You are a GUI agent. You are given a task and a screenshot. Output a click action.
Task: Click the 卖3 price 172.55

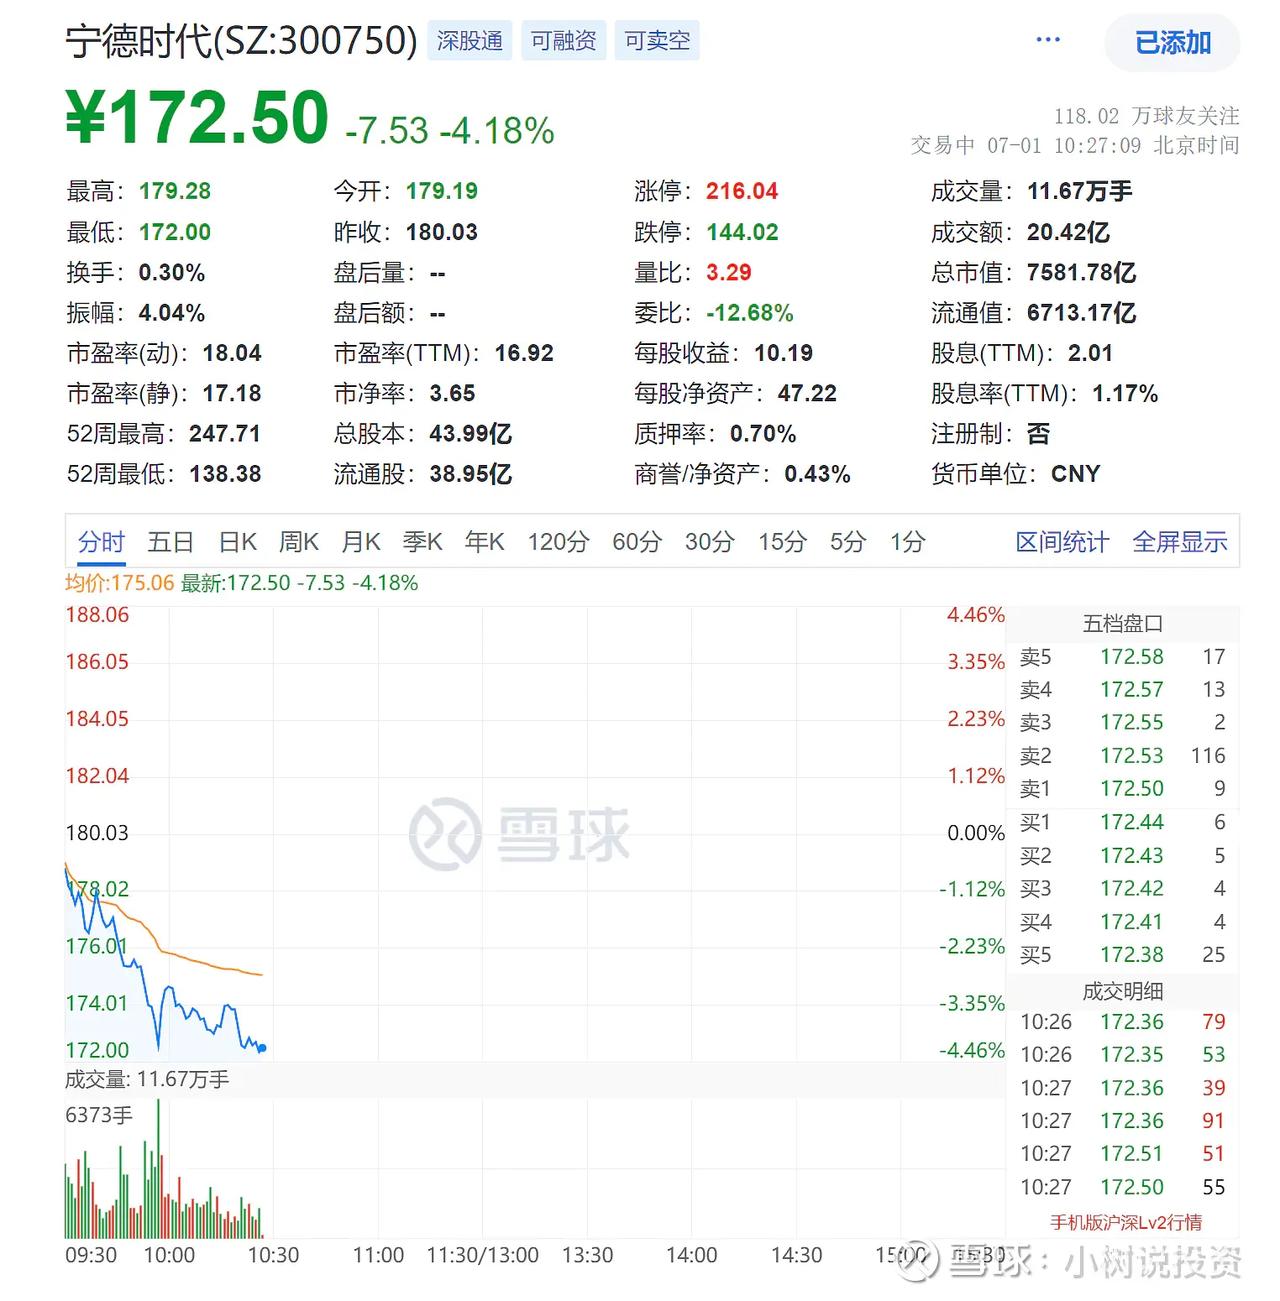(1132, 722)
